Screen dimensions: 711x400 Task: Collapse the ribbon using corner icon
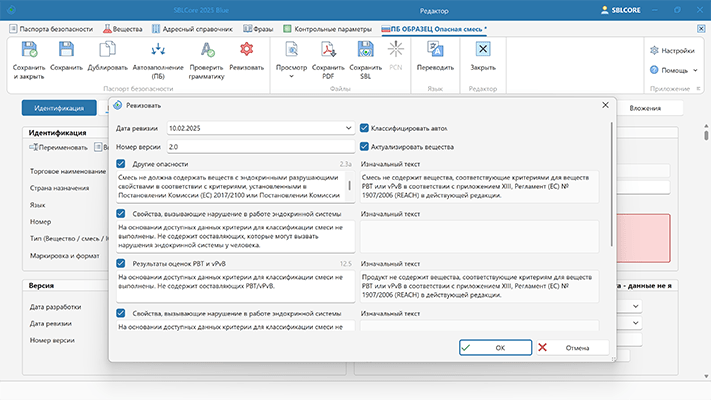tap(698, 89)
